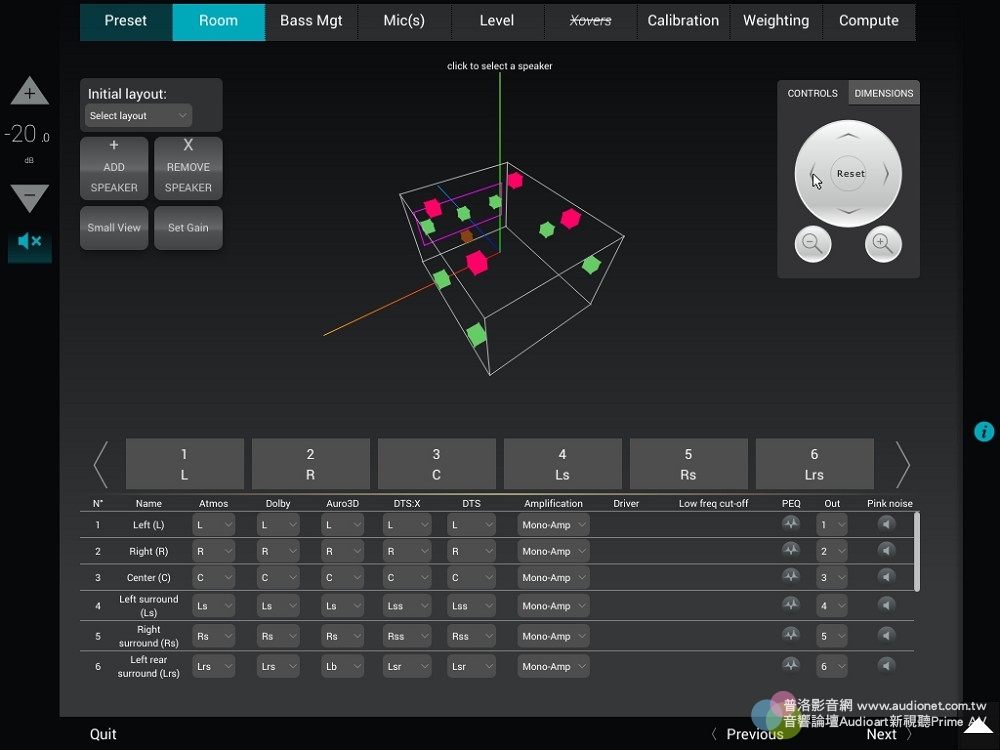The height and width of the screenshot is (750, 1000).
Task: Switch to the Bass Mgt tab
Action: 311,21
